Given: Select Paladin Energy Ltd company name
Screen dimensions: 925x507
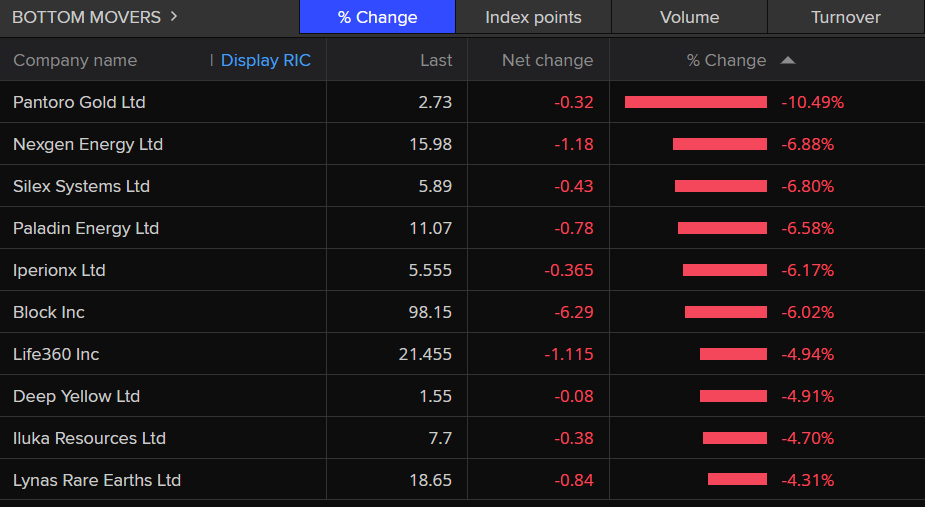Looking at the screenshot, I should pyautogui.click(x=86, y=228).
